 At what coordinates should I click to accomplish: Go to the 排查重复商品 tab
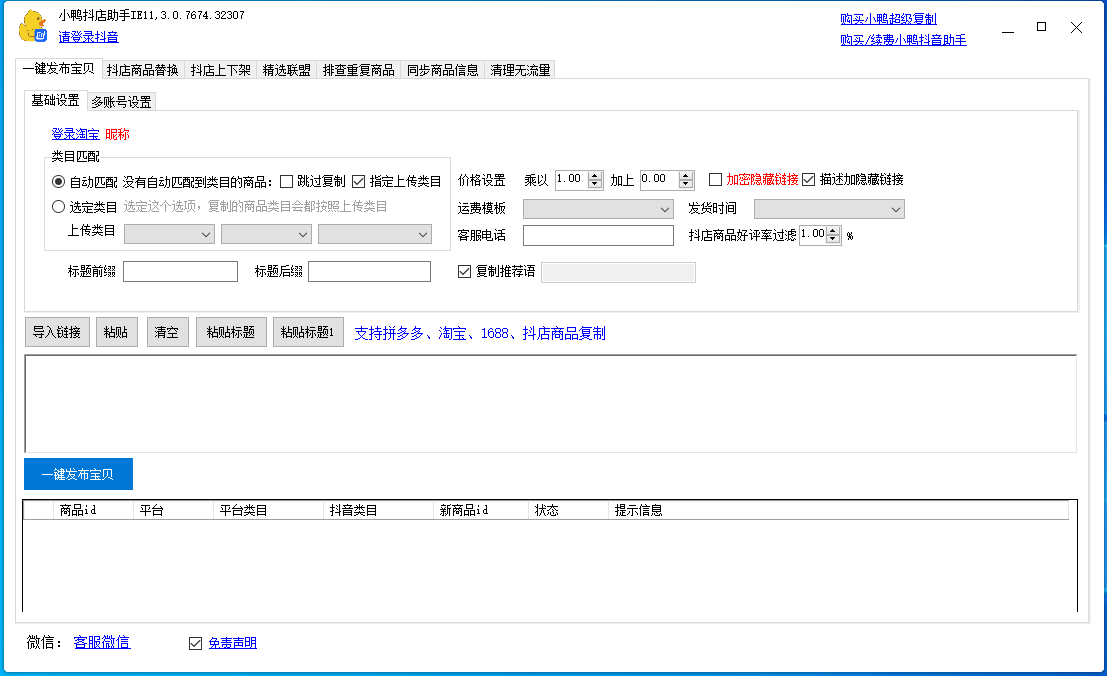pos(359,70)
